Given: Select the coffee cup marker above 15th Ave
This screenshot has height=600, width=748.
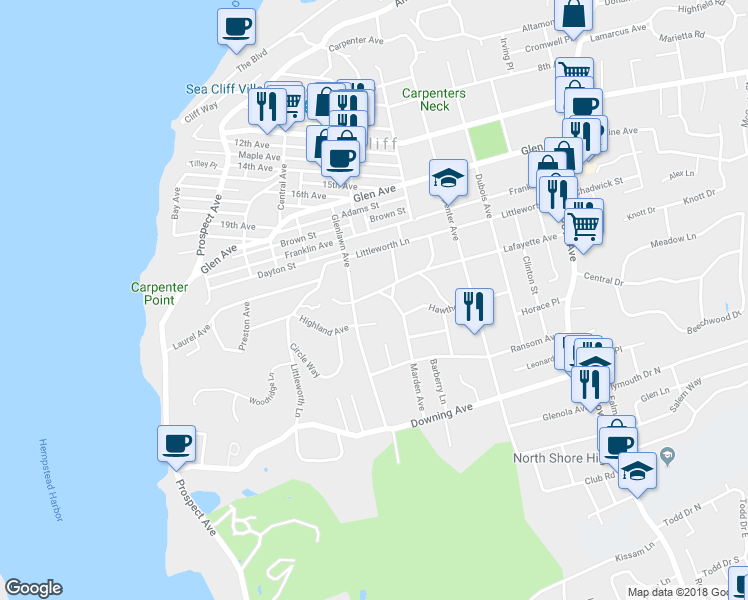Looking at the screenshot, I should 341,159.
